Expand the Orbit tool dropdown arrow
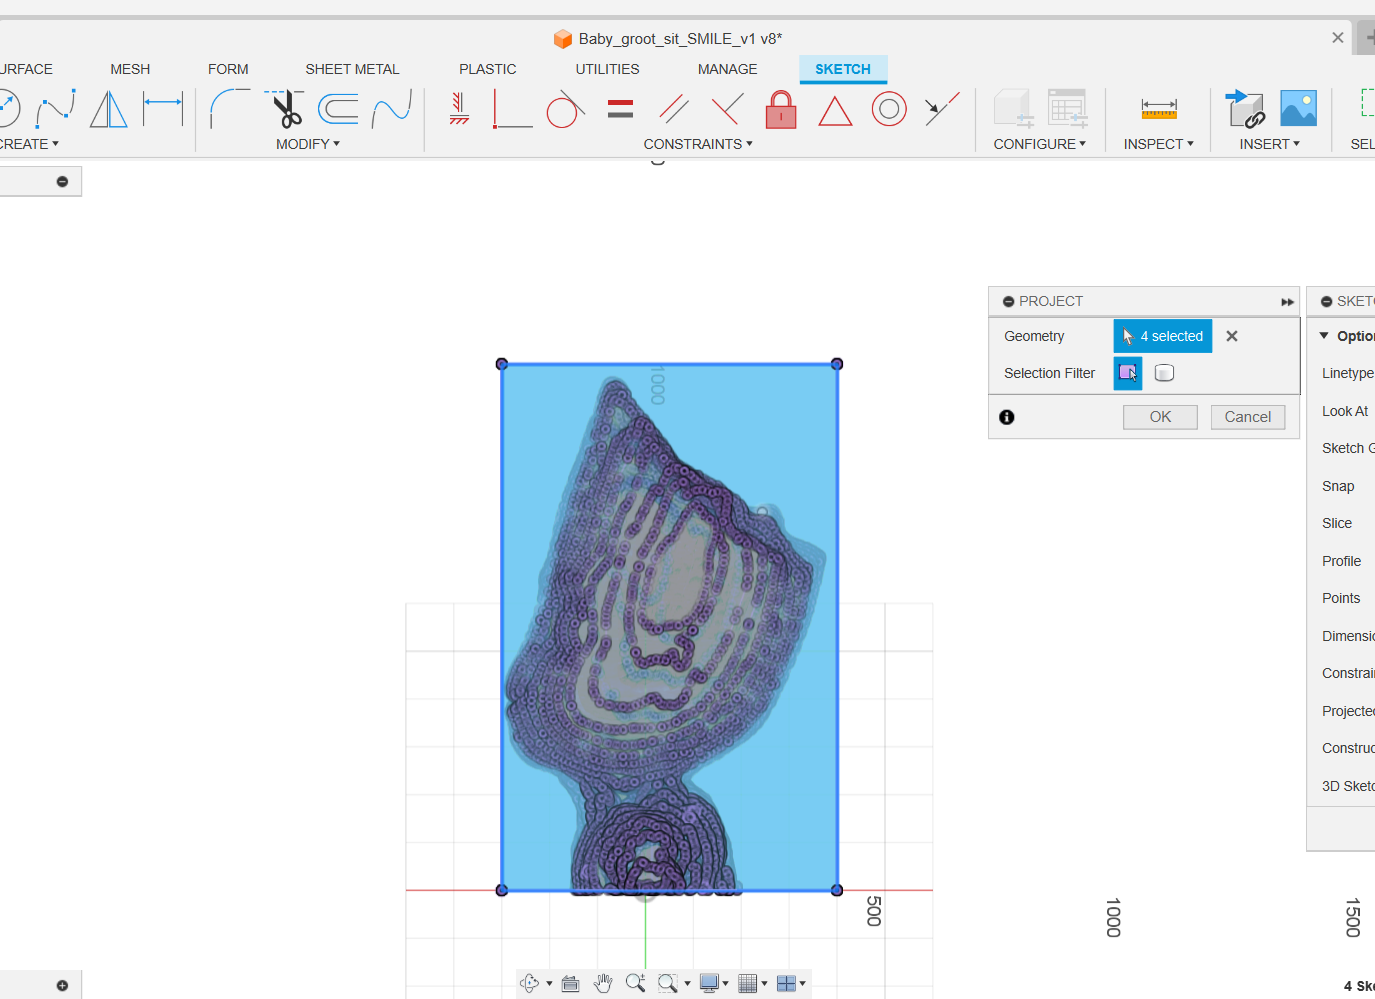The height and width of the screenshot is (999, 1375). (x=549, y=984)
